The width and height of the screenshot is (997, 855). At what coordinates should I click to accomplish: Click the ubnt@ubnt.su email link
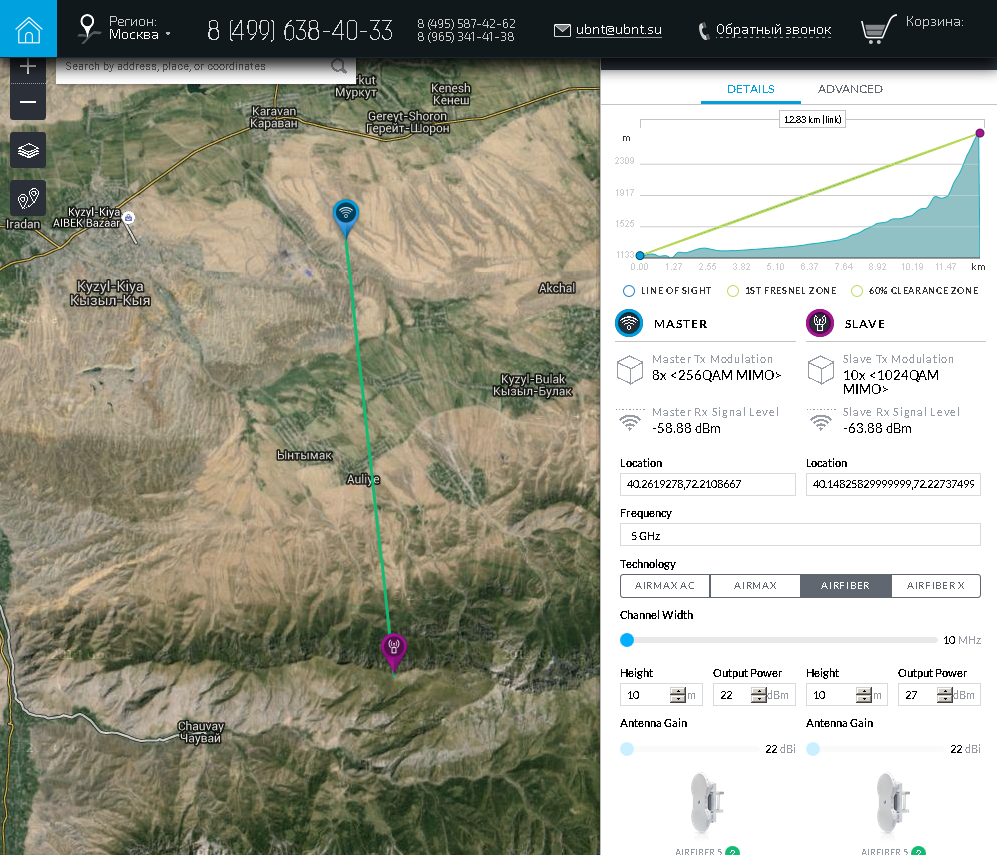618,30
